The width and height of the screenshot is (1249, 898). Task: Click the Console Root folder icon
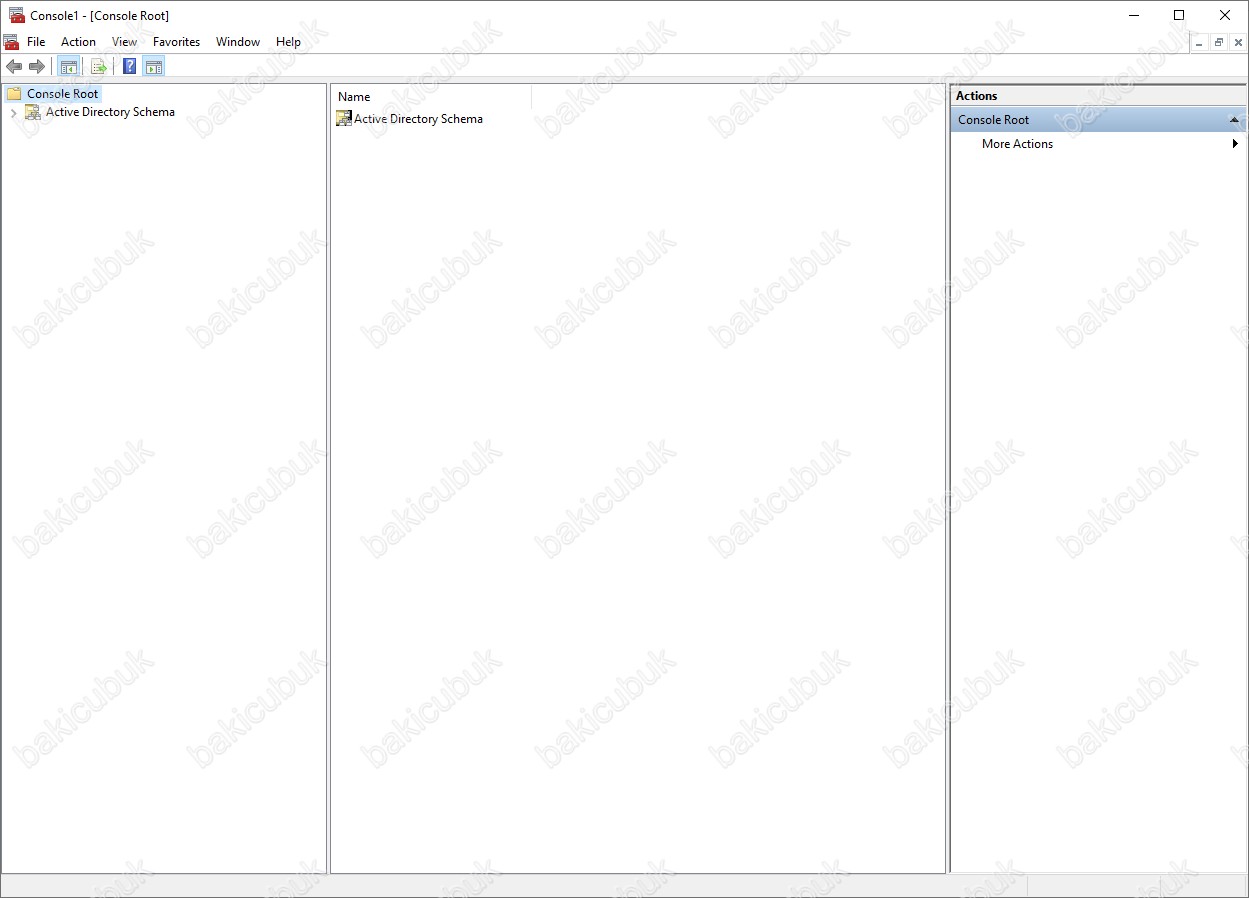click(14, 94)
